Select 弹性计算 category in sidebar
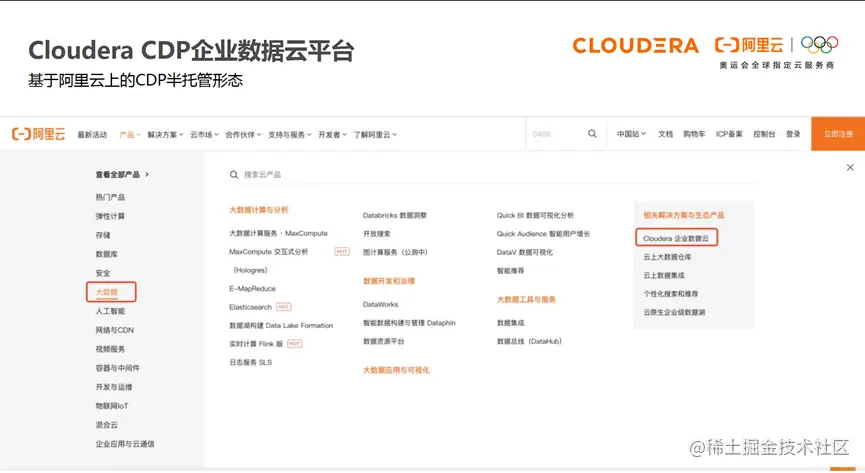This screenshot has width=865, height=473. tap(110, 216)
